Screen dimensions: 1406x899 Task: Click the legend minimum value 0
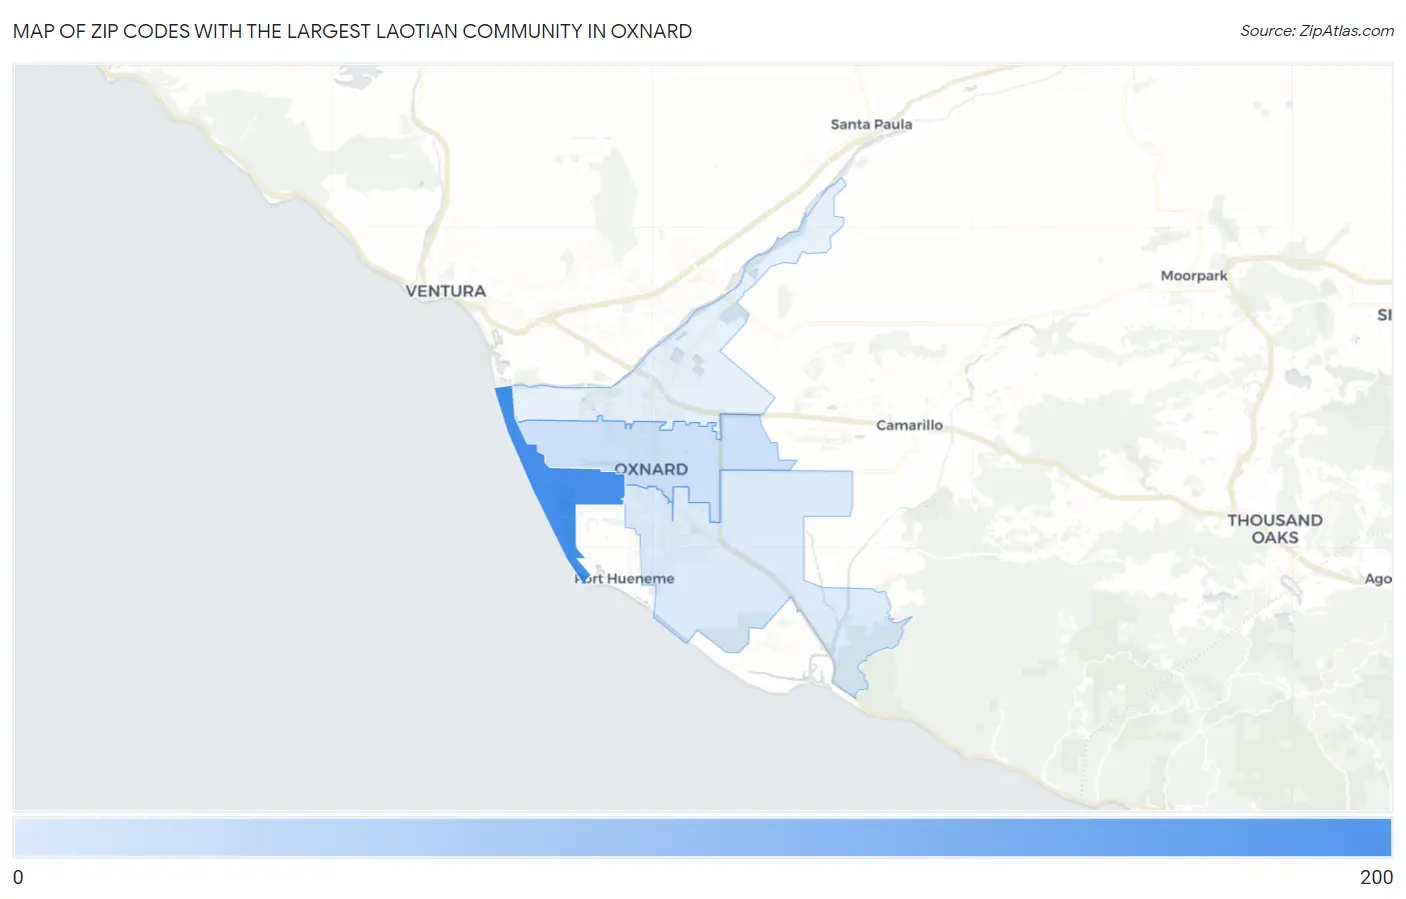tap(18, 877)
